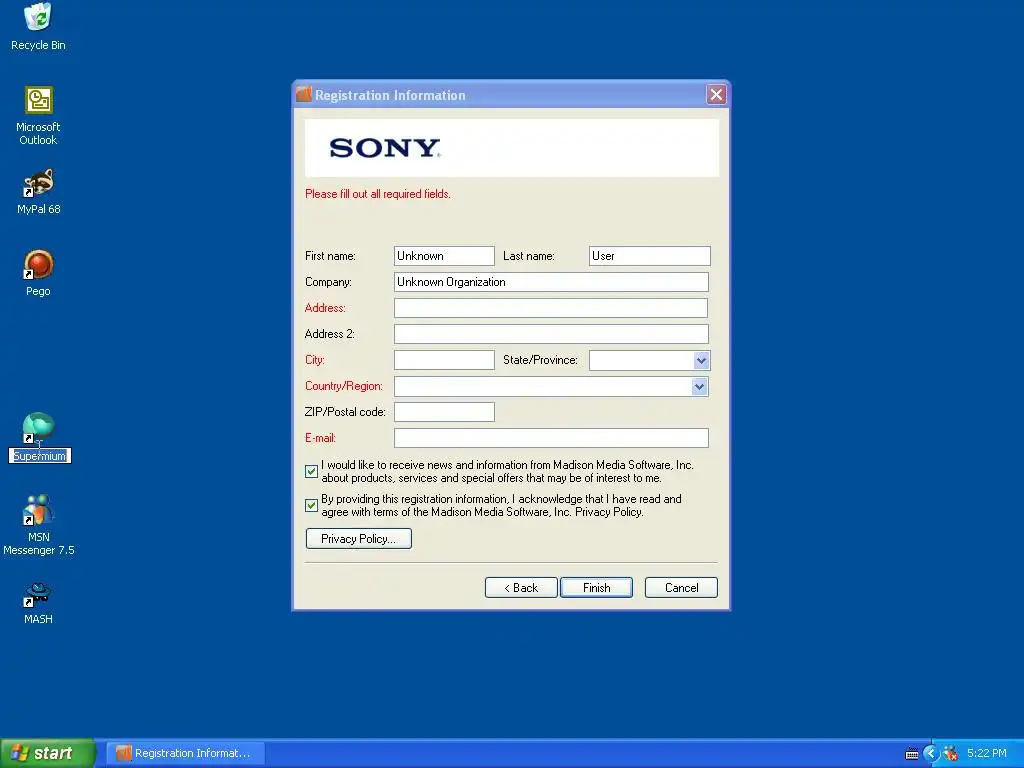This screenshot has width=1024, height=768.
Task: Open the Windows start menu
Action: (x=47, y=754)
